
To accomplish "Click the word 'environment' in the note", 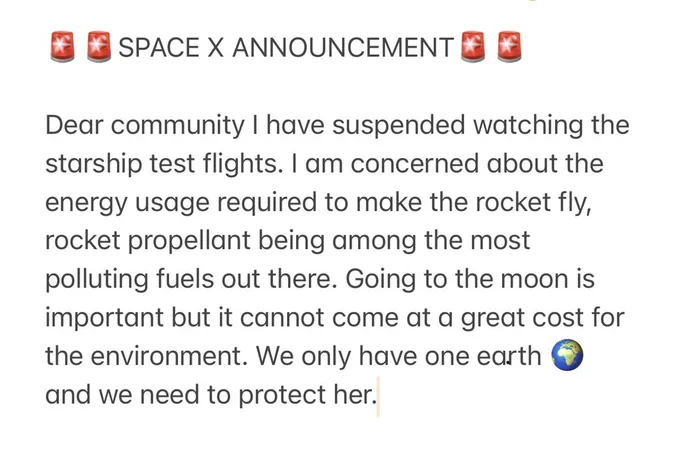I will tap(168, 357).
